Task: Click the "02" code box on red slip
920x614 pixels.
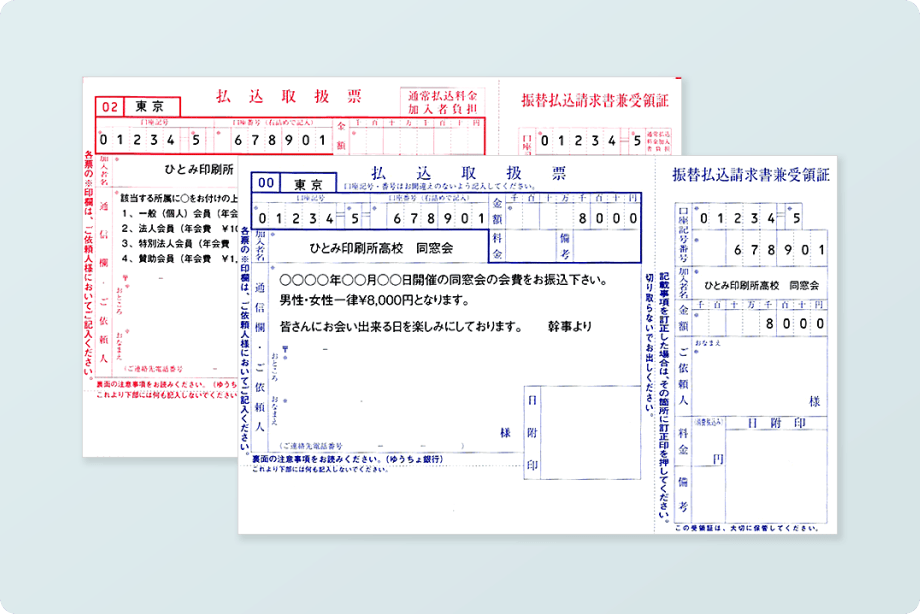Action: (110, 106)
